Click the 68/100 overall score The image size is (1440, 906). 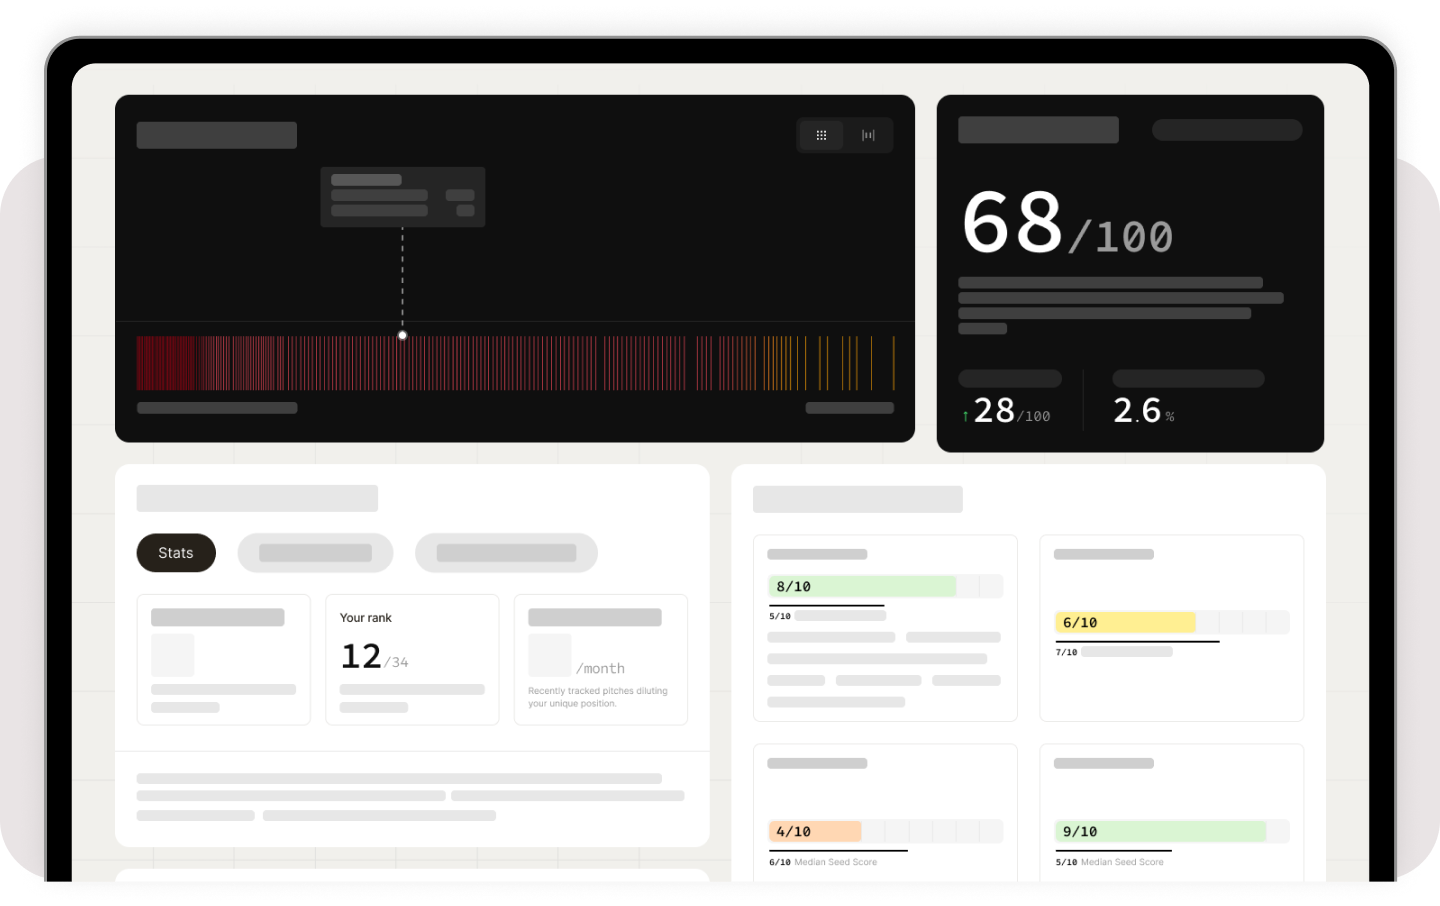click(x=1066, y=224)
